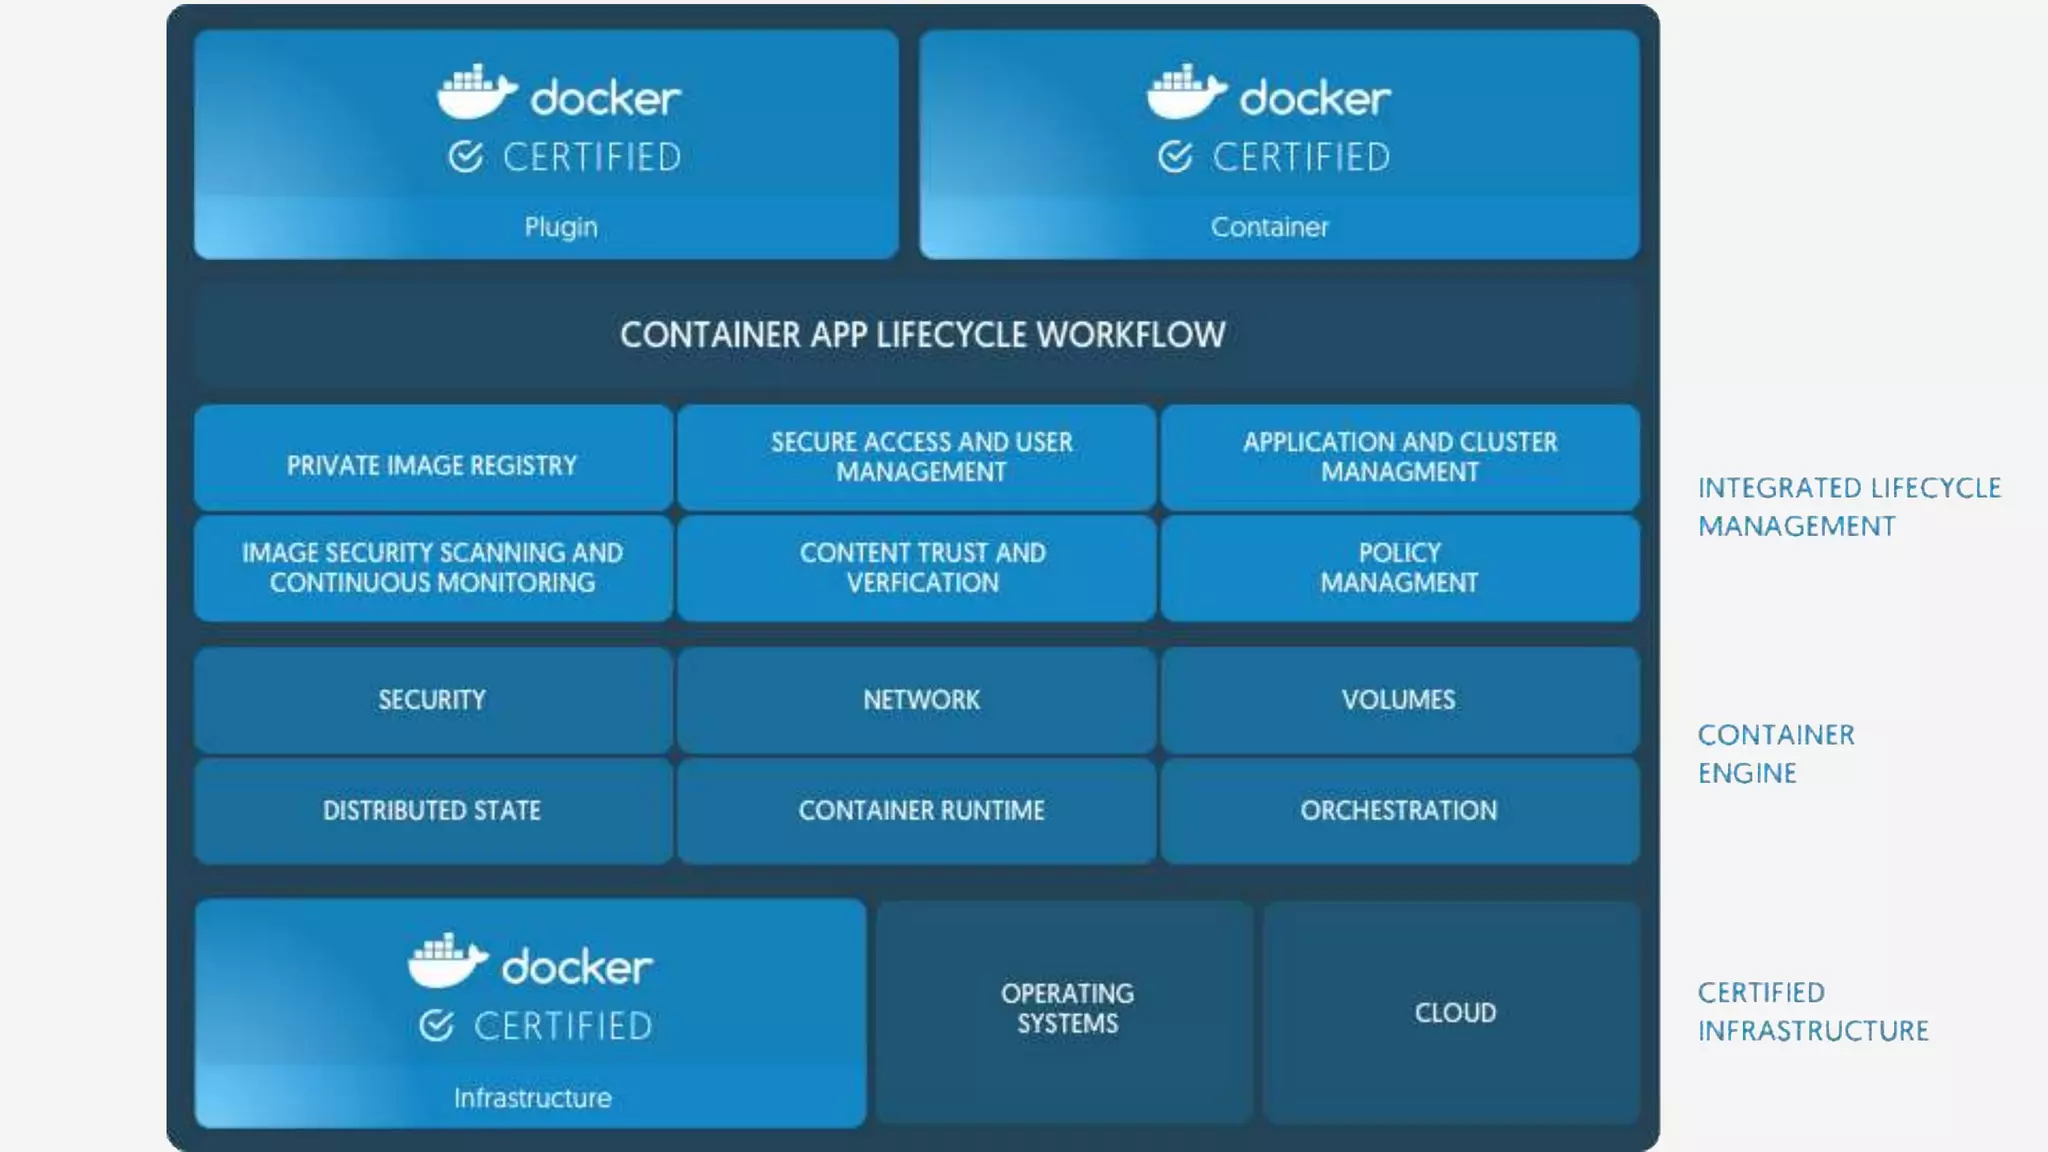
Task: Click the Container App Lifecycle Workflow banner
Action: pyautogui.click(x=920, y=335)
